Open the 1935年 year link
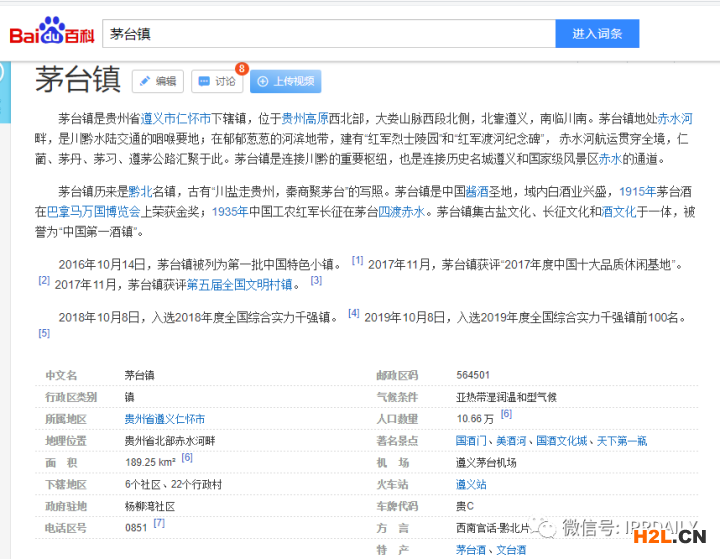720x559 pixels. pyautogui.click(x=229, y=212)
